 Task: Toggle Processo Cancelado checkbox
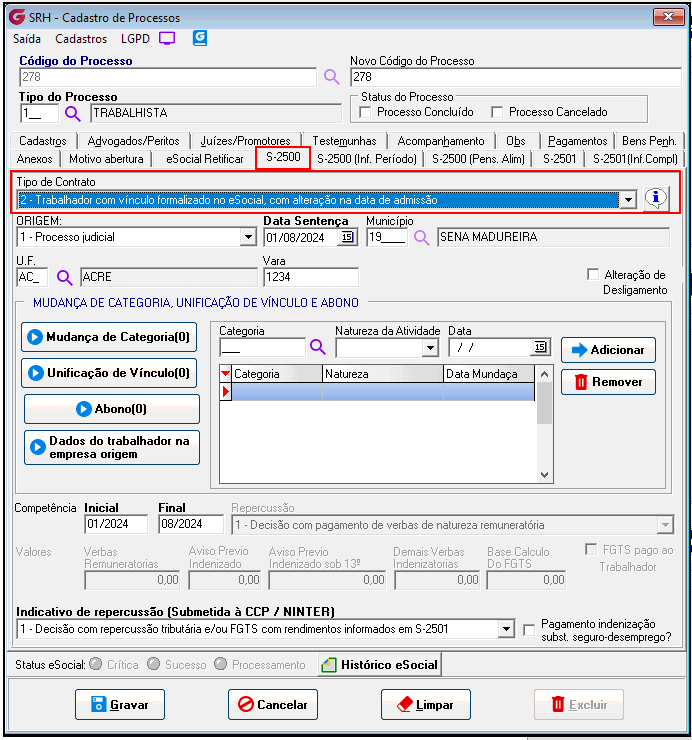pyautogui.click(x=497, y=112)
